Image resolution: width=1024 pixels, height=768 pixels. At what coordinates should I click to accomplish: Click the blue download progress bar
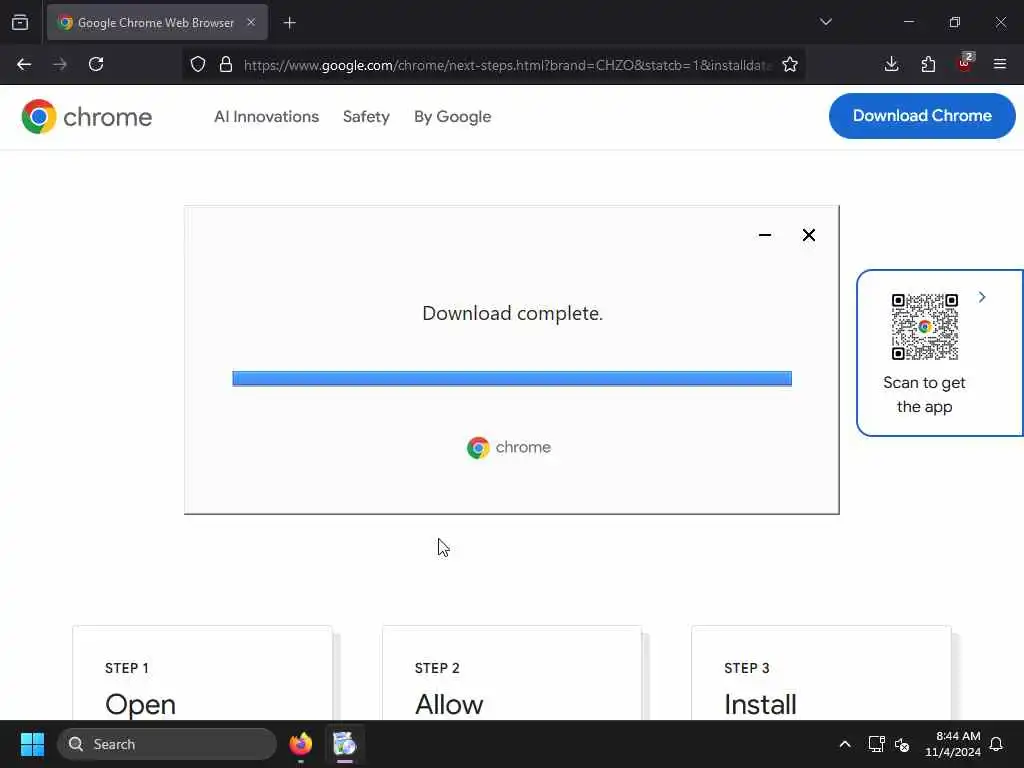point(512,379)
